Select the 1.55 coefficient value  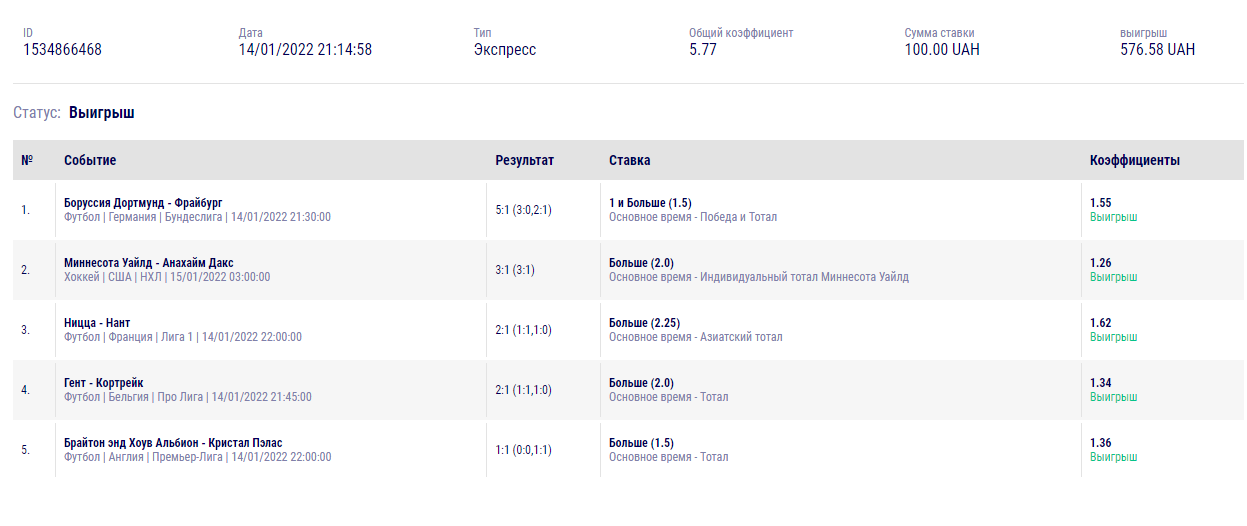click(x=1100, y=203)
